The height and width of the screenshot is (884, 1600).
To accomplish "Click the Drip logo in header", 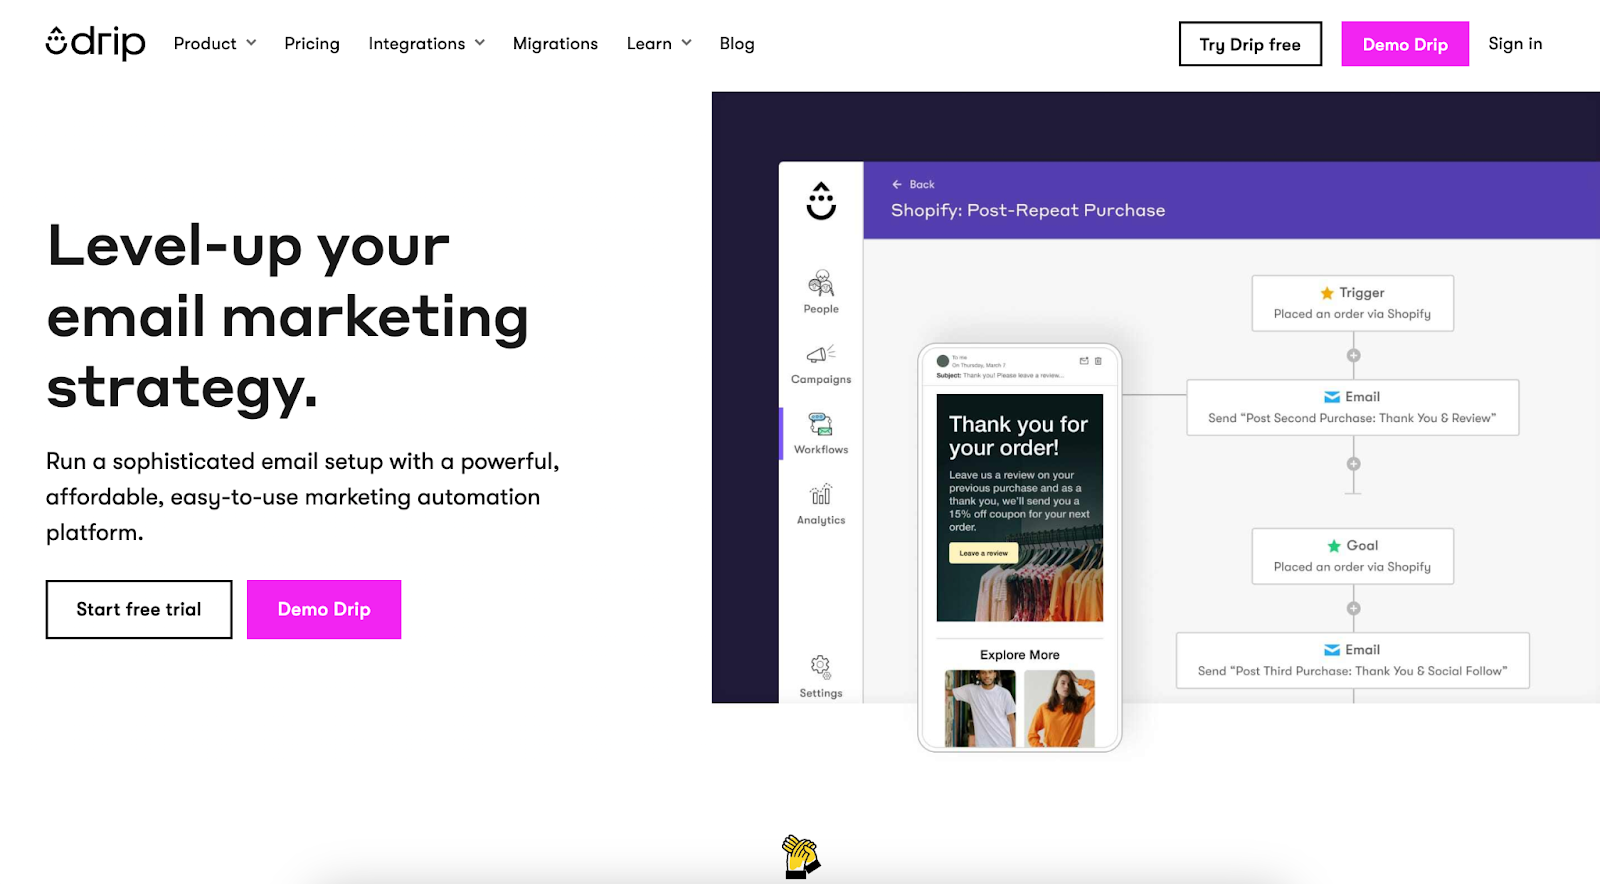I will coord(95,43).
